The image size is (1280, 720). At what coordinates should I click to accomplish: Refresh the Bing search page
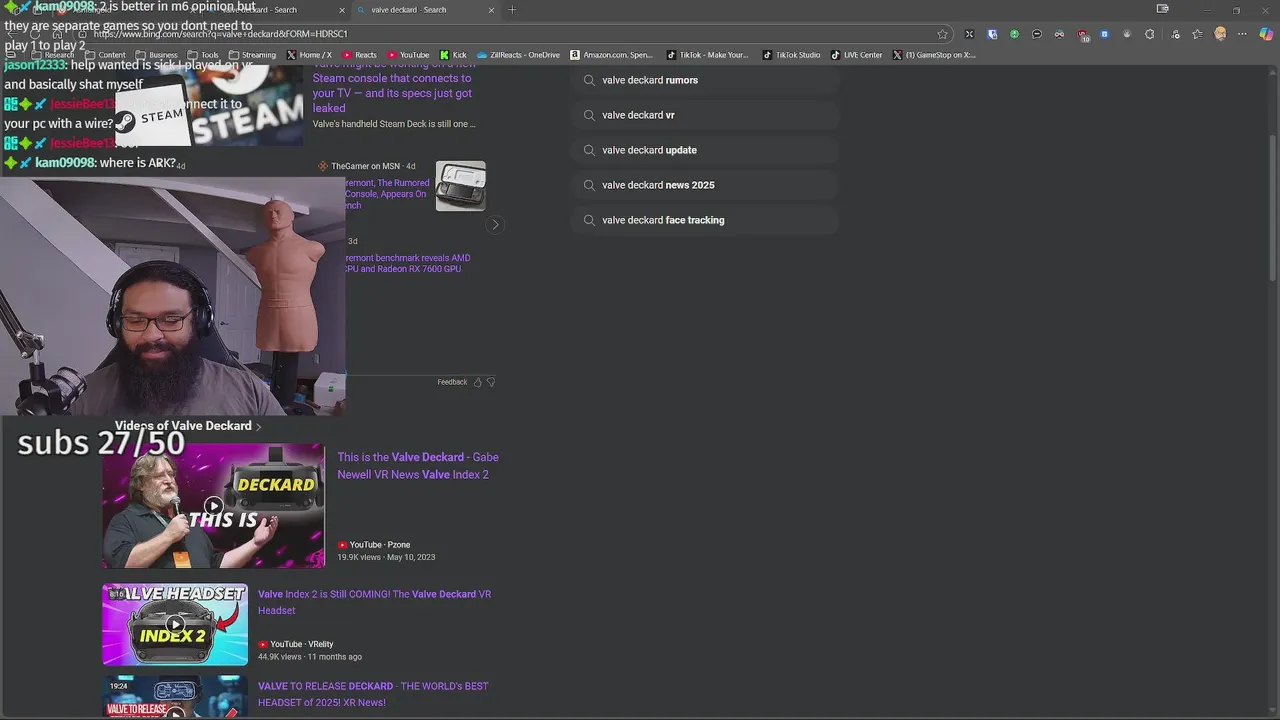point(34,34)
